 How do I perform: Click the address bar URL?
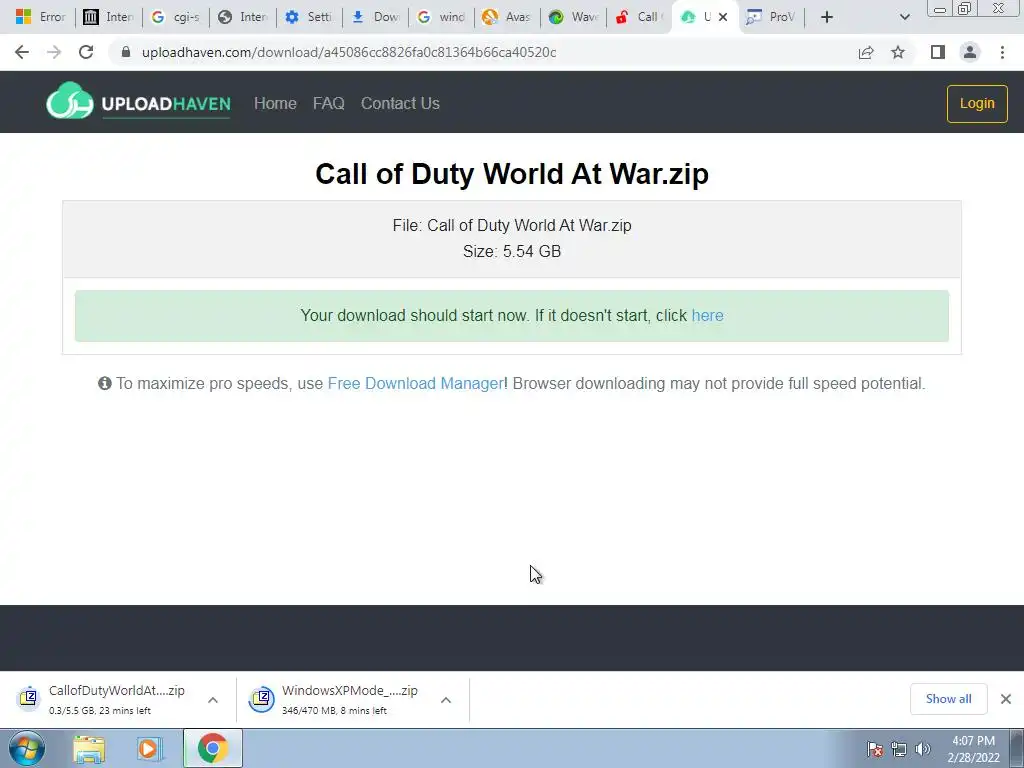click(349, 52)
